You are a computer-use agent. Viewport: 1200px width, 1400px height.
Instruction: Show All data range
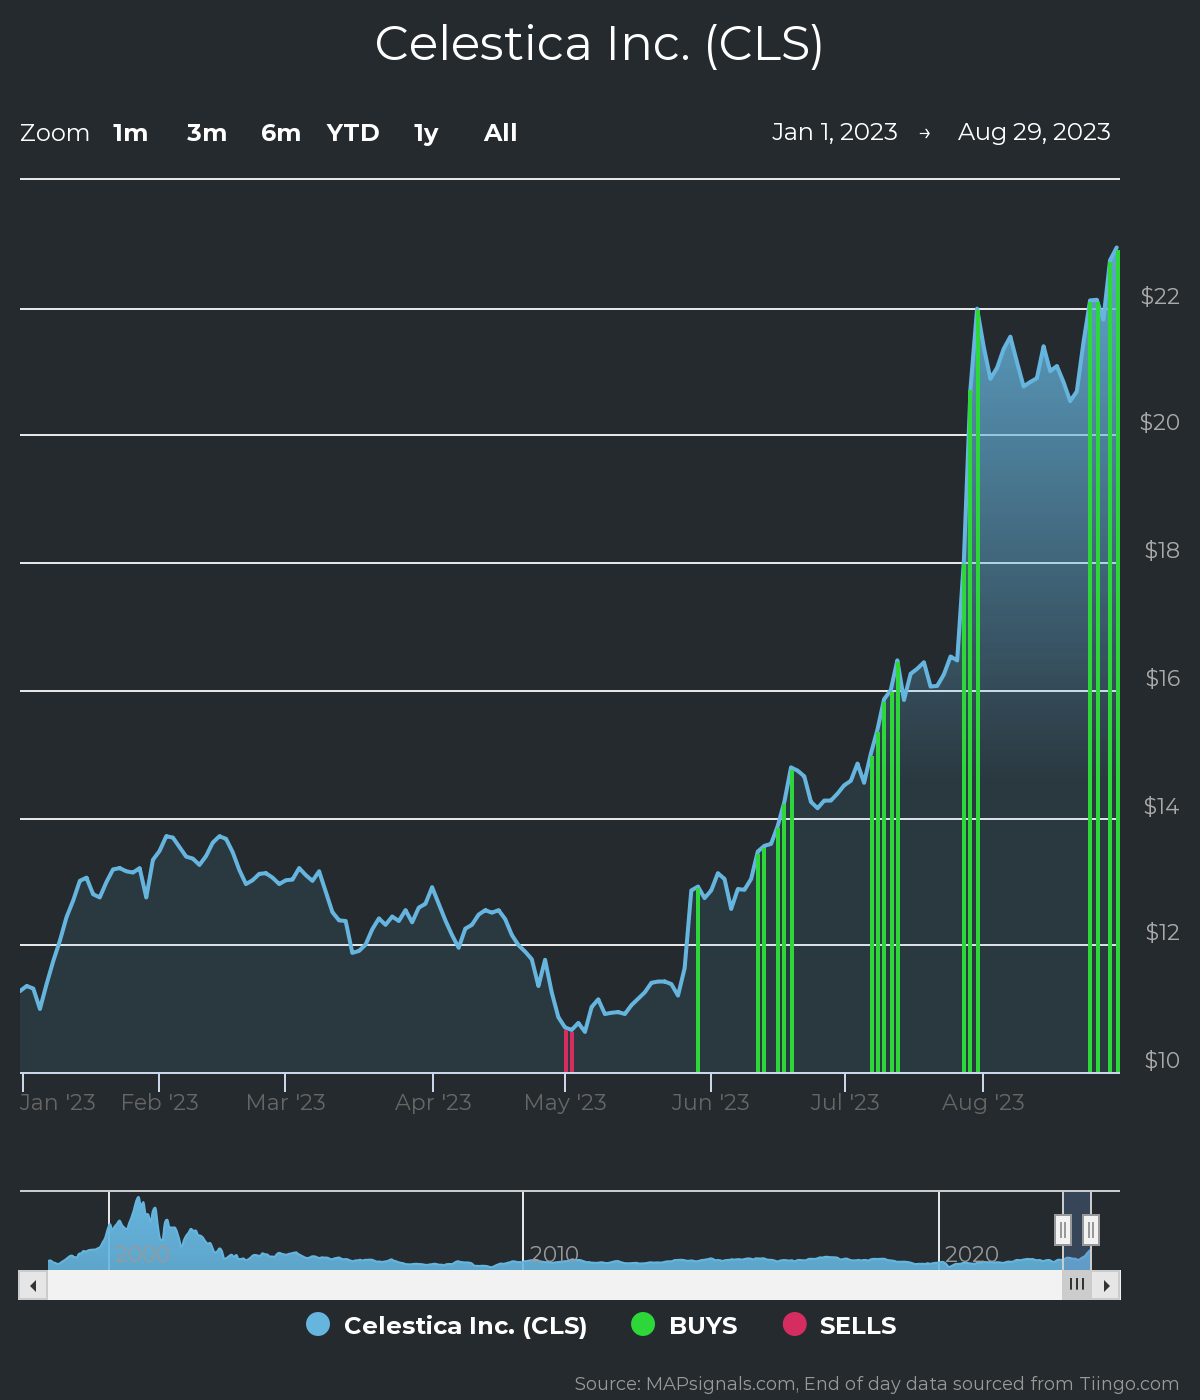[501, 133]
